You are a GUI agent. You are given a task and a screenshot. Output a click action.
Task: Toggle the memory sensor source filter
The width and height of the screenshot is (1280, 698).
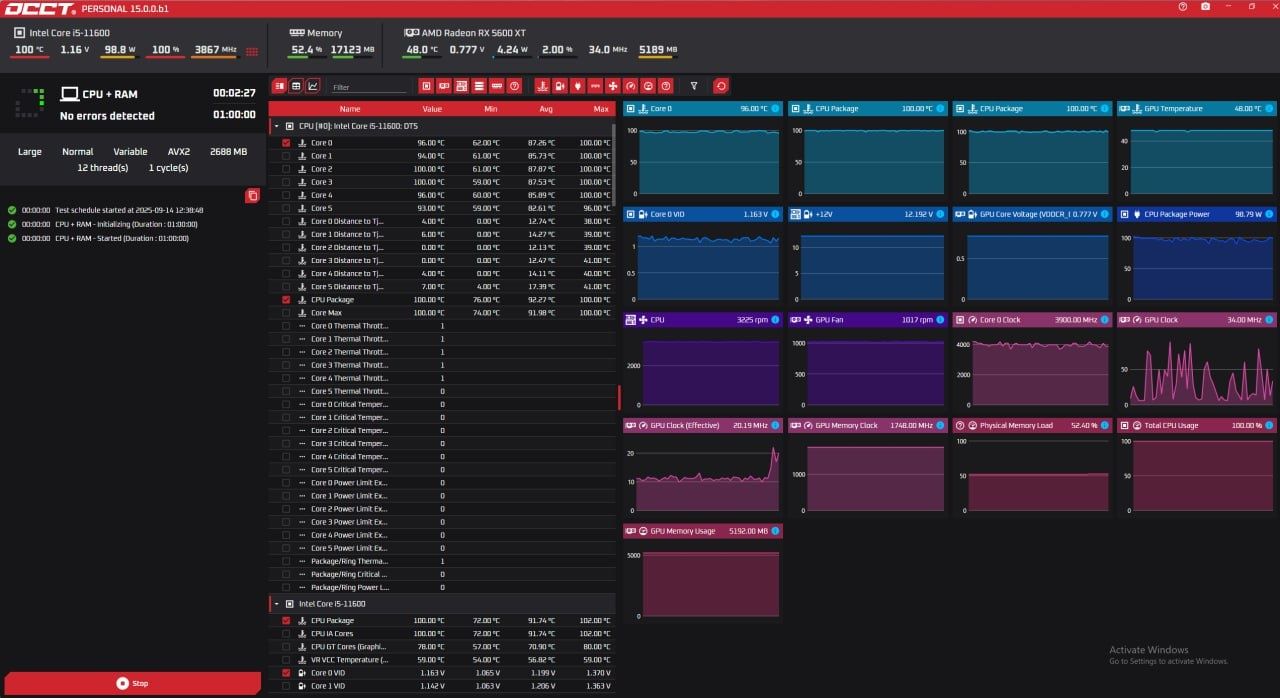click(496, 86)
